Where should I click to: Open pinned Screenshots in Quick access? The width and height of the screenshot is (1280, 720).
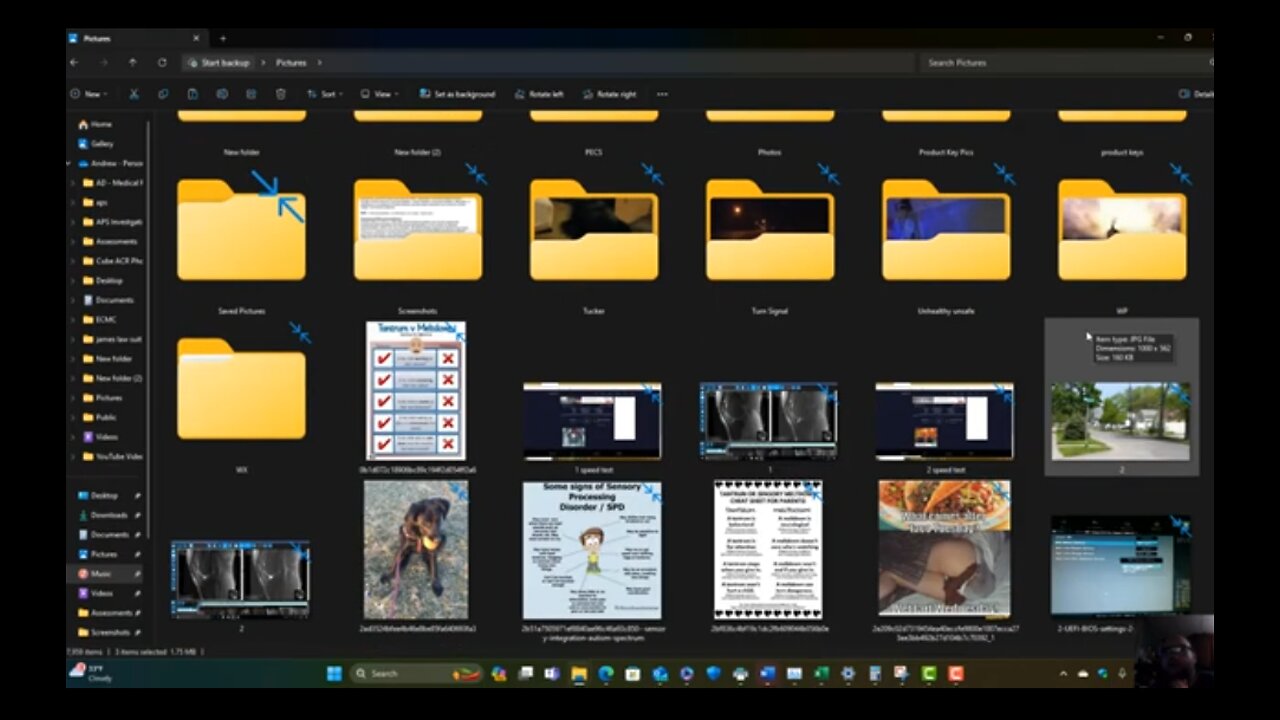[110, 632]
